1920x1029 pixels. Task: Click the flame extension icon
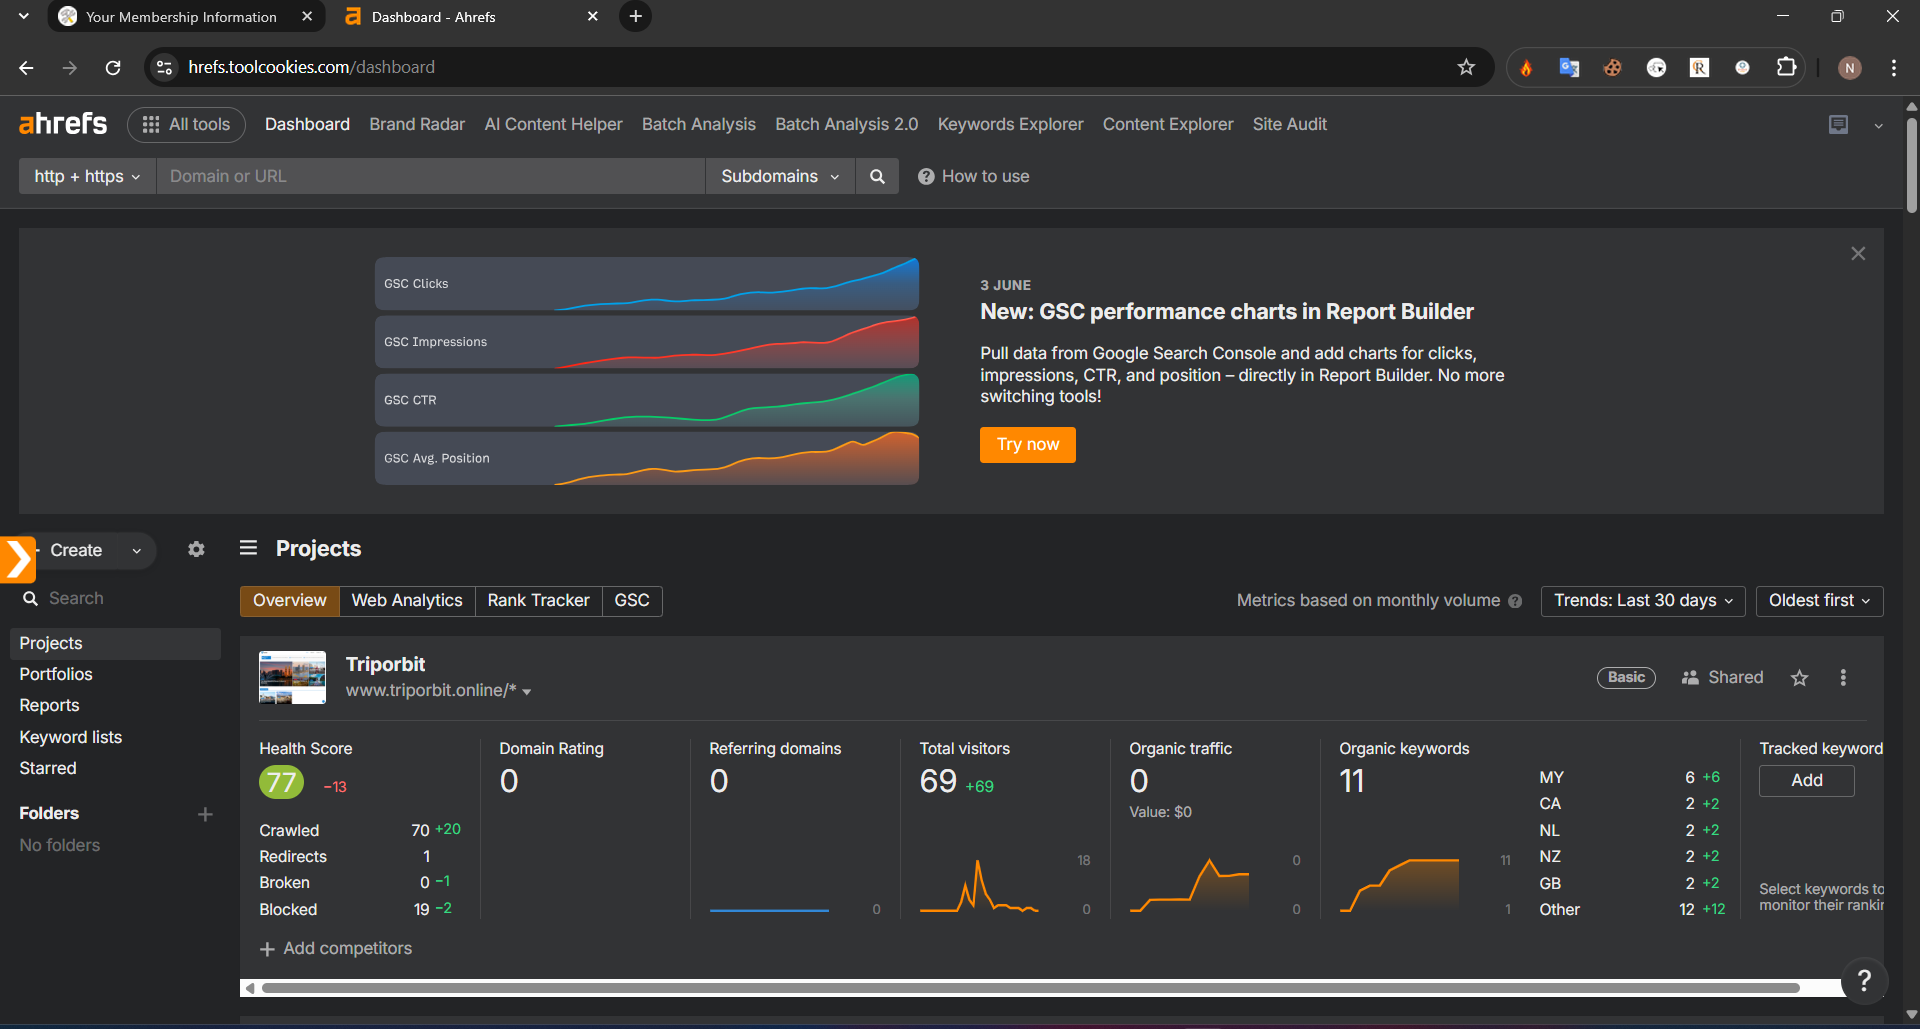click(1526, 68)
